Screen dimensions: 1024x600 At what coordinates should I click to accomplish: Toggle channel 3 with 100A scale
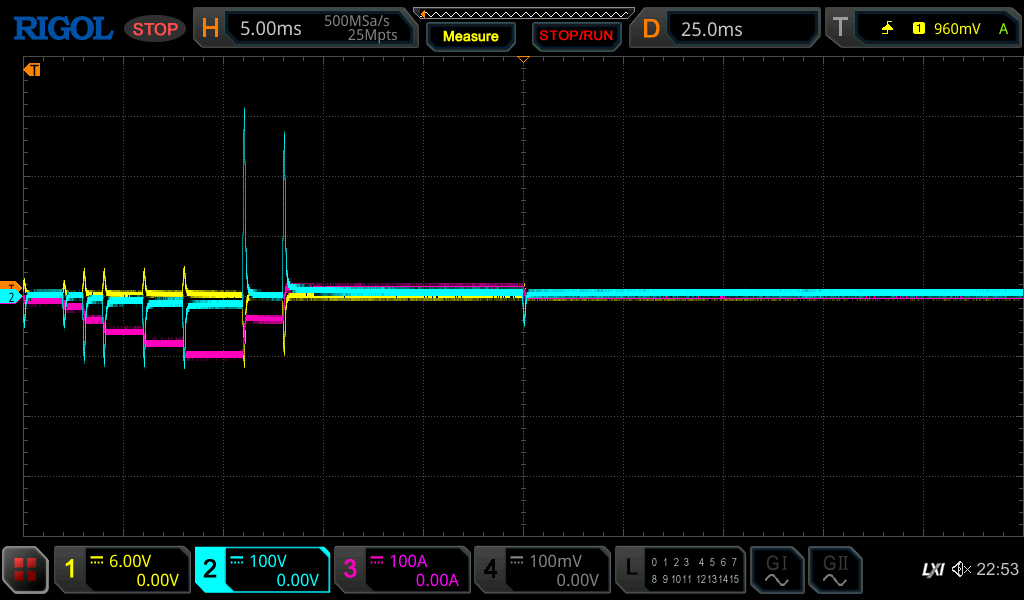tap(402, 570)
